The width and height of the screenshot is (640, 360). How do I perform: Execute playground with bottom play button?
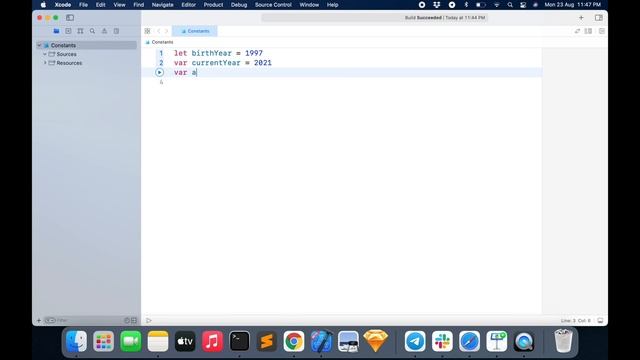pyautogui.click(x=149, y=320)
